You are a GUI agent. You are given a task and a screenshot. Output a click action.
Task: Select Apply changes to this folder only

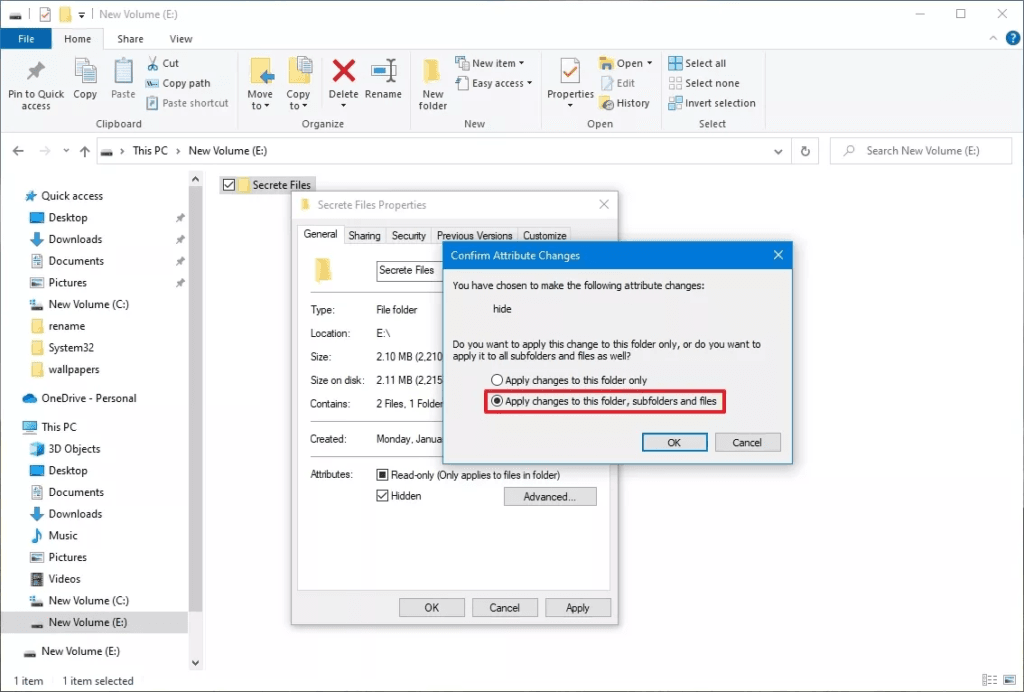tap(497, 380)
